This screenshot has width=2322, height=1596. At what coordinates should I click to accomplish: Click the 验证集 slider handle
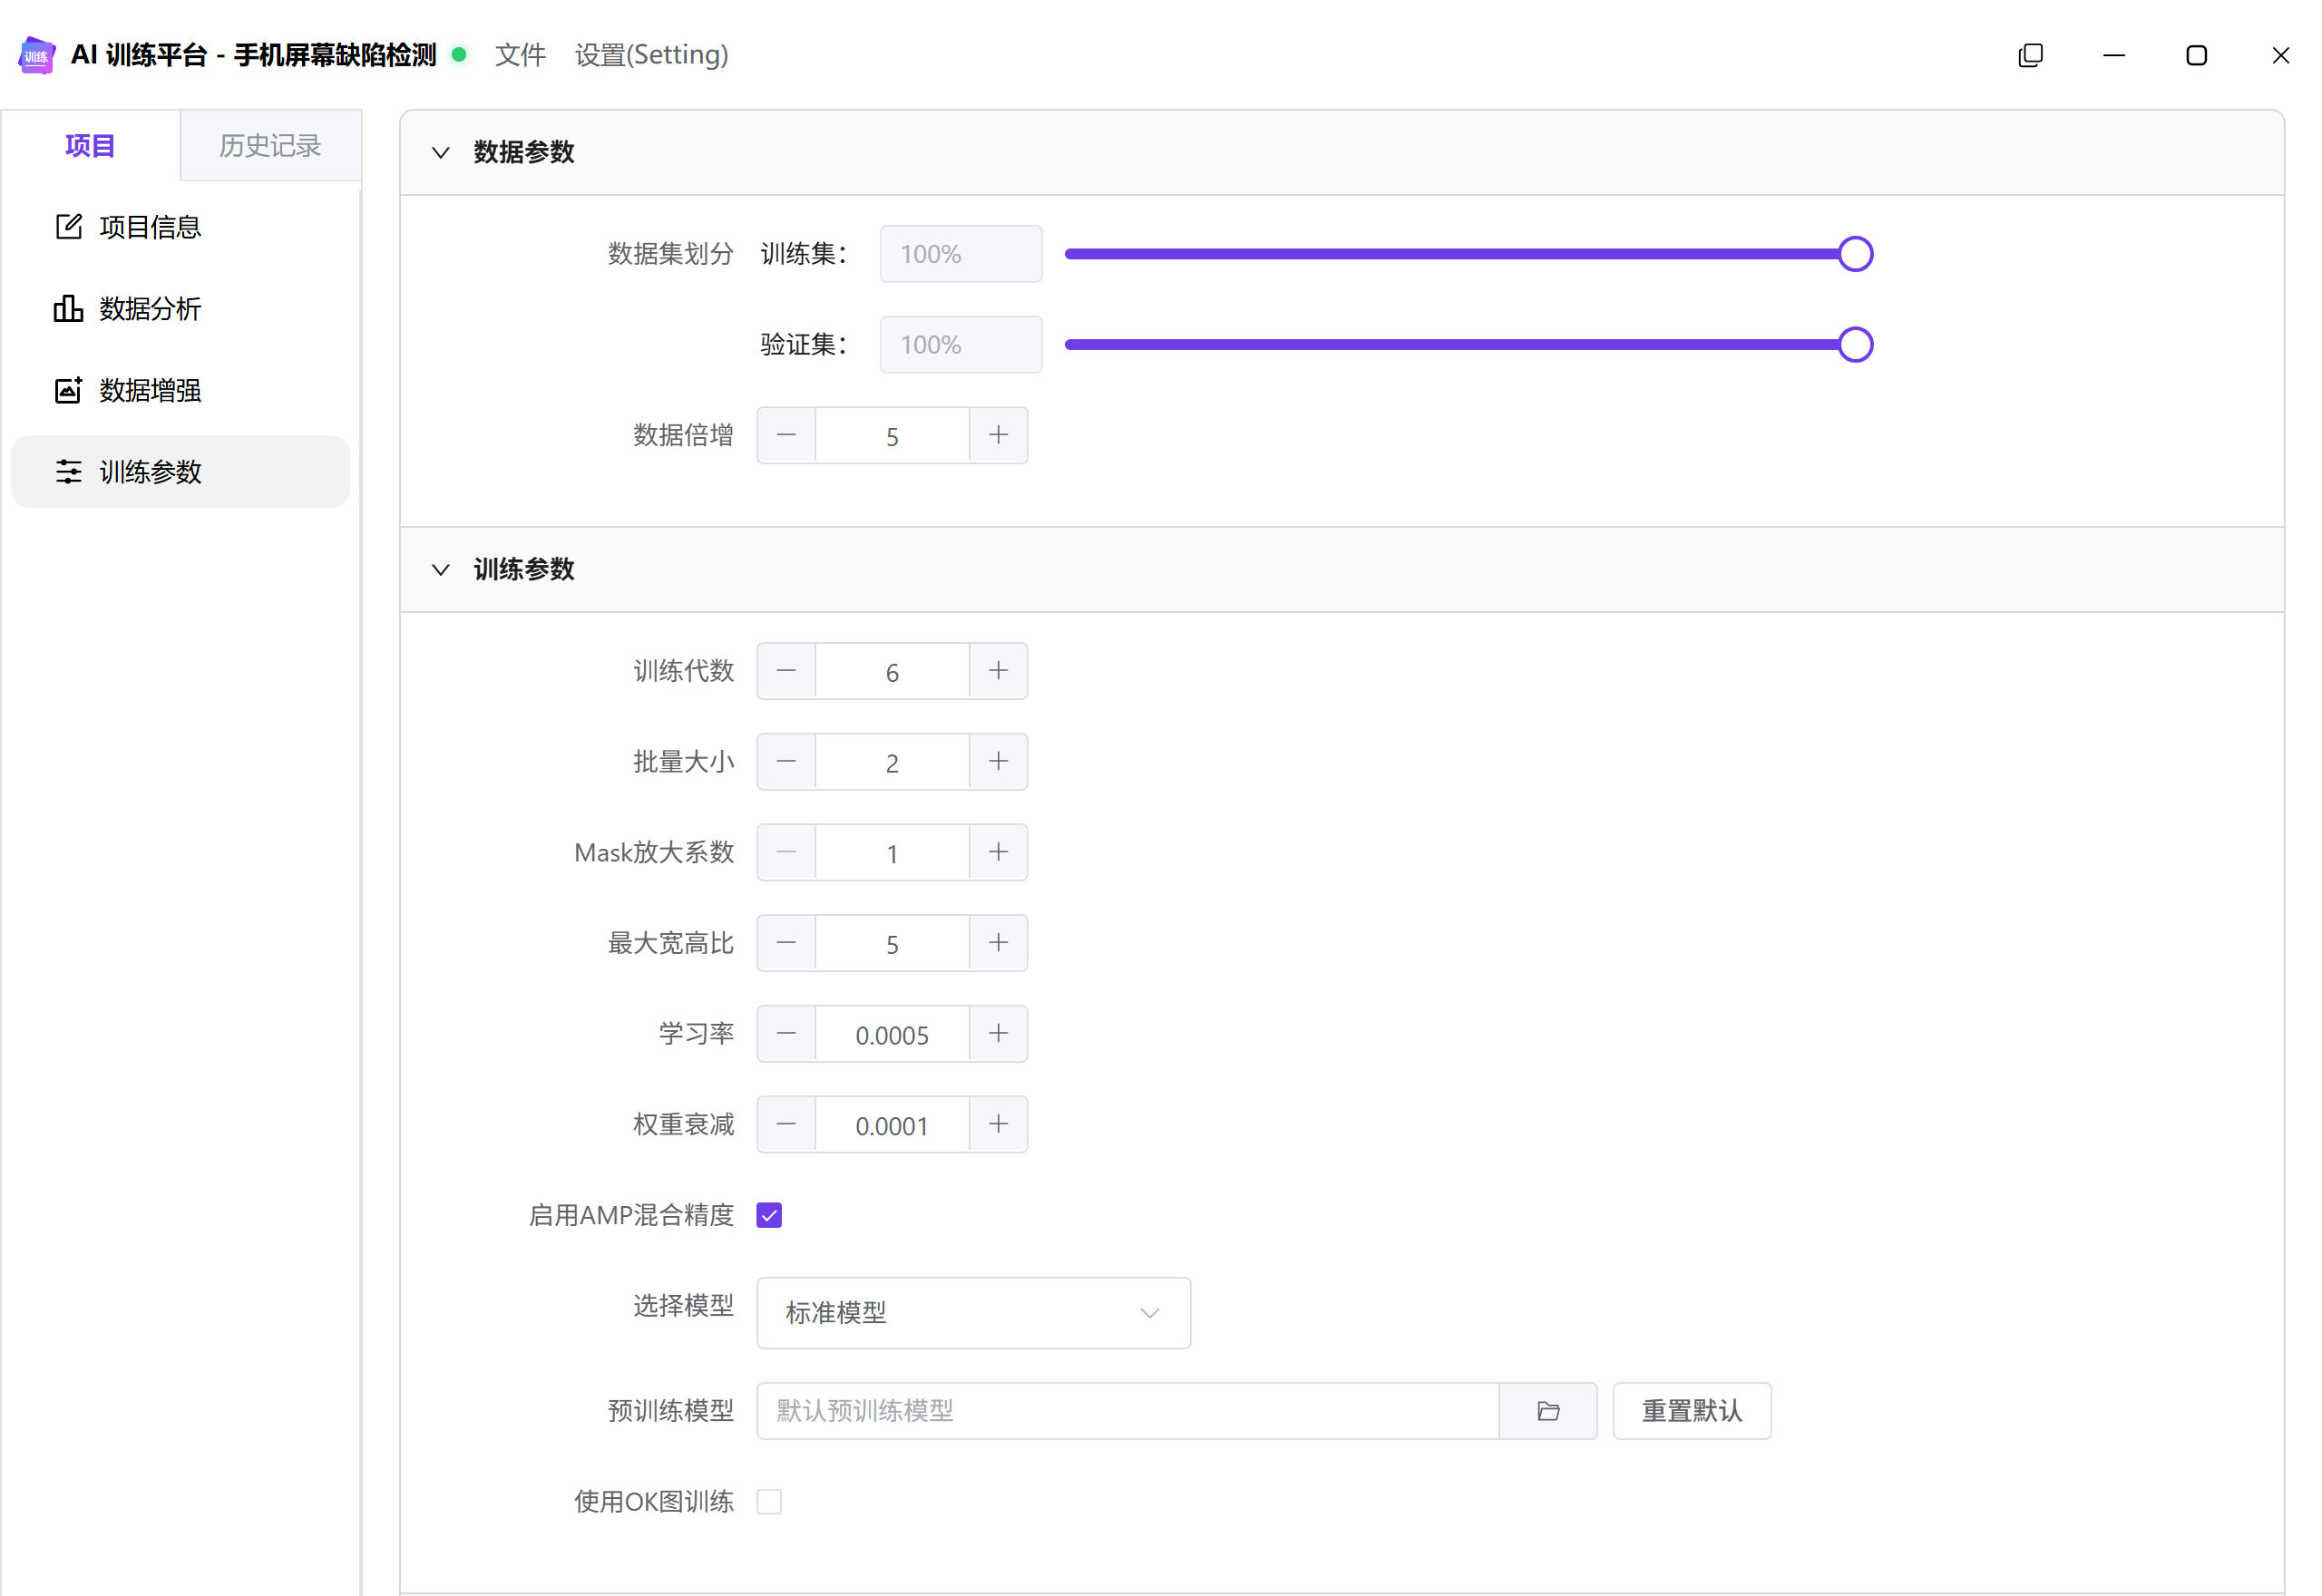coord(1855,345)
